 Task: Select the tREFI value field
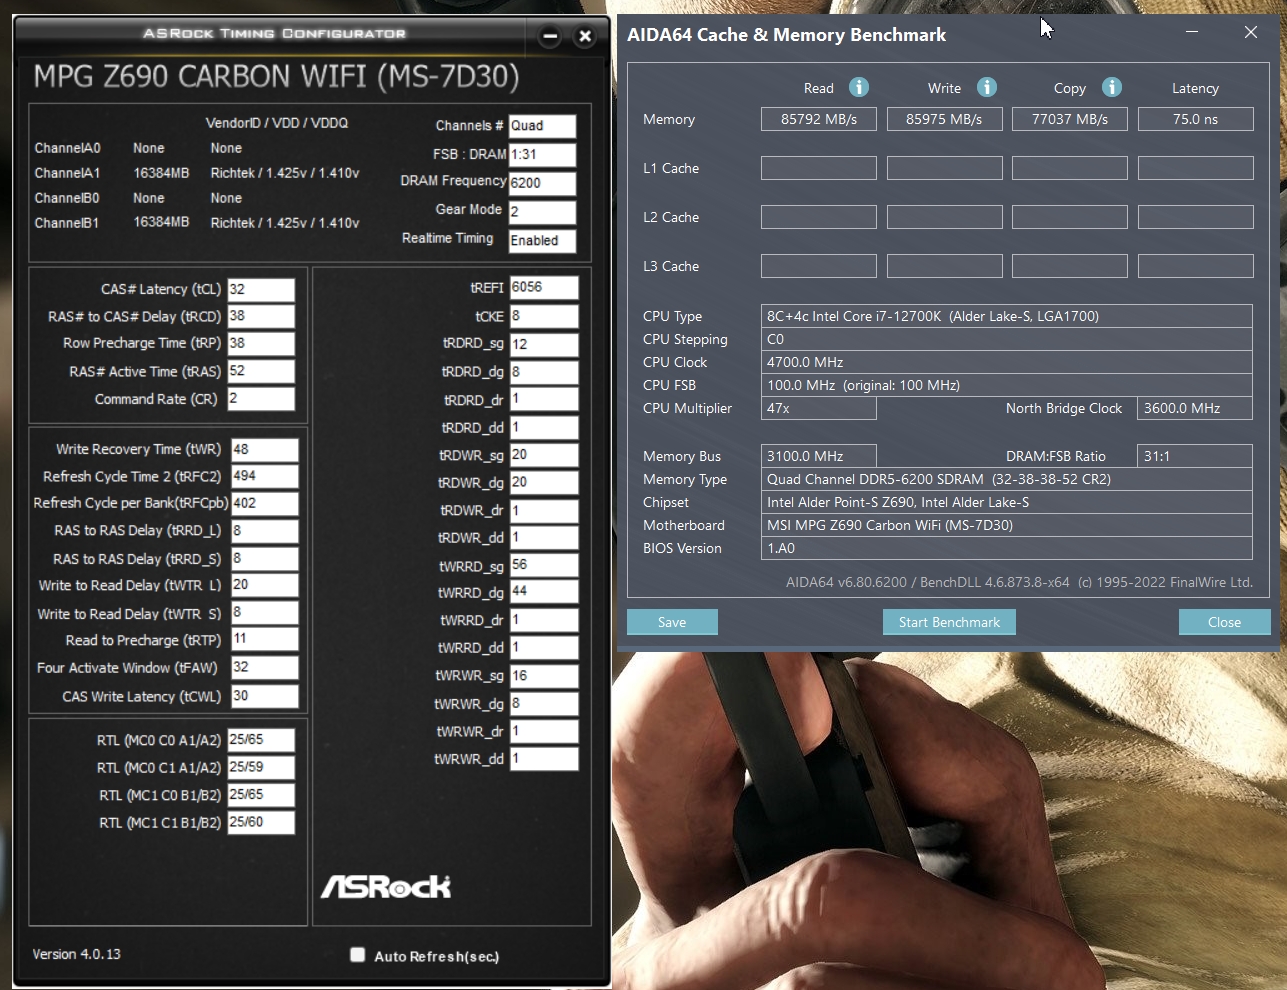click(x=544, y=288)
